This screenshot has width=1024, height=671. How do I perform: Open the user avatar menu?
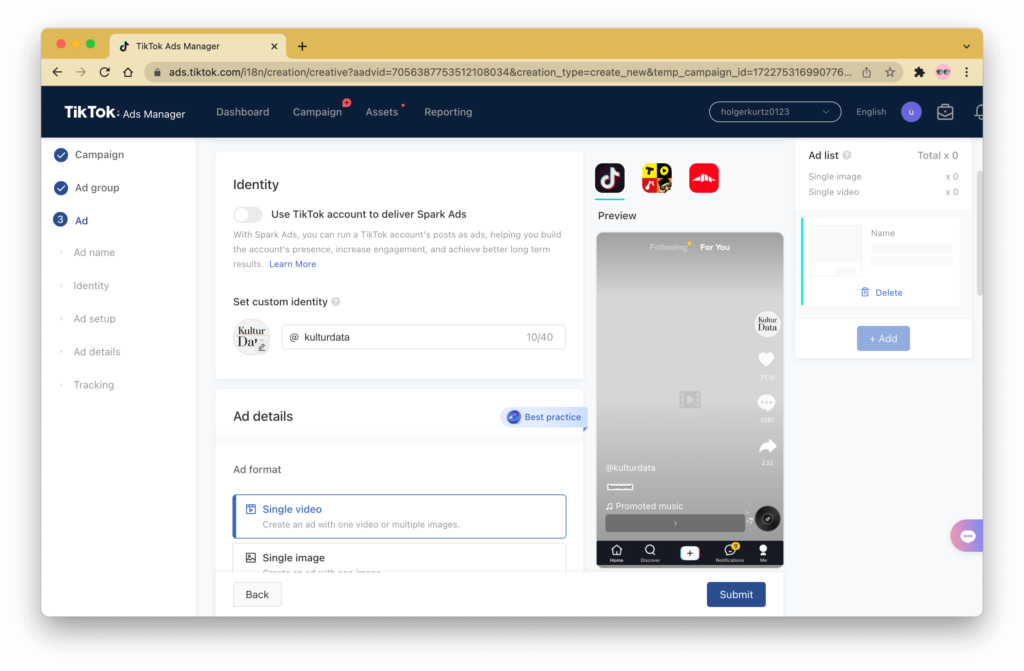click(911, 112)
